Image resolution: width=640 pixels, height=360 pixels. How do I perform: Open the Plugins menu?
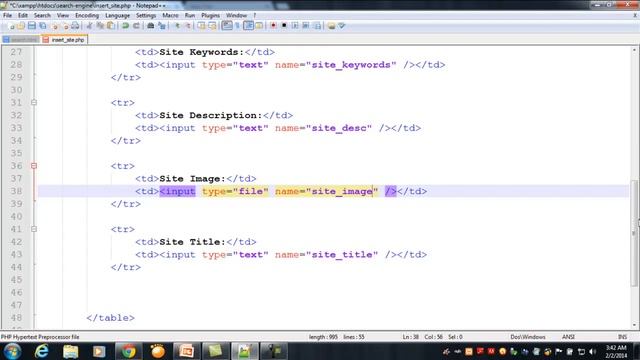pyautogui.click(x=210, y=16)
